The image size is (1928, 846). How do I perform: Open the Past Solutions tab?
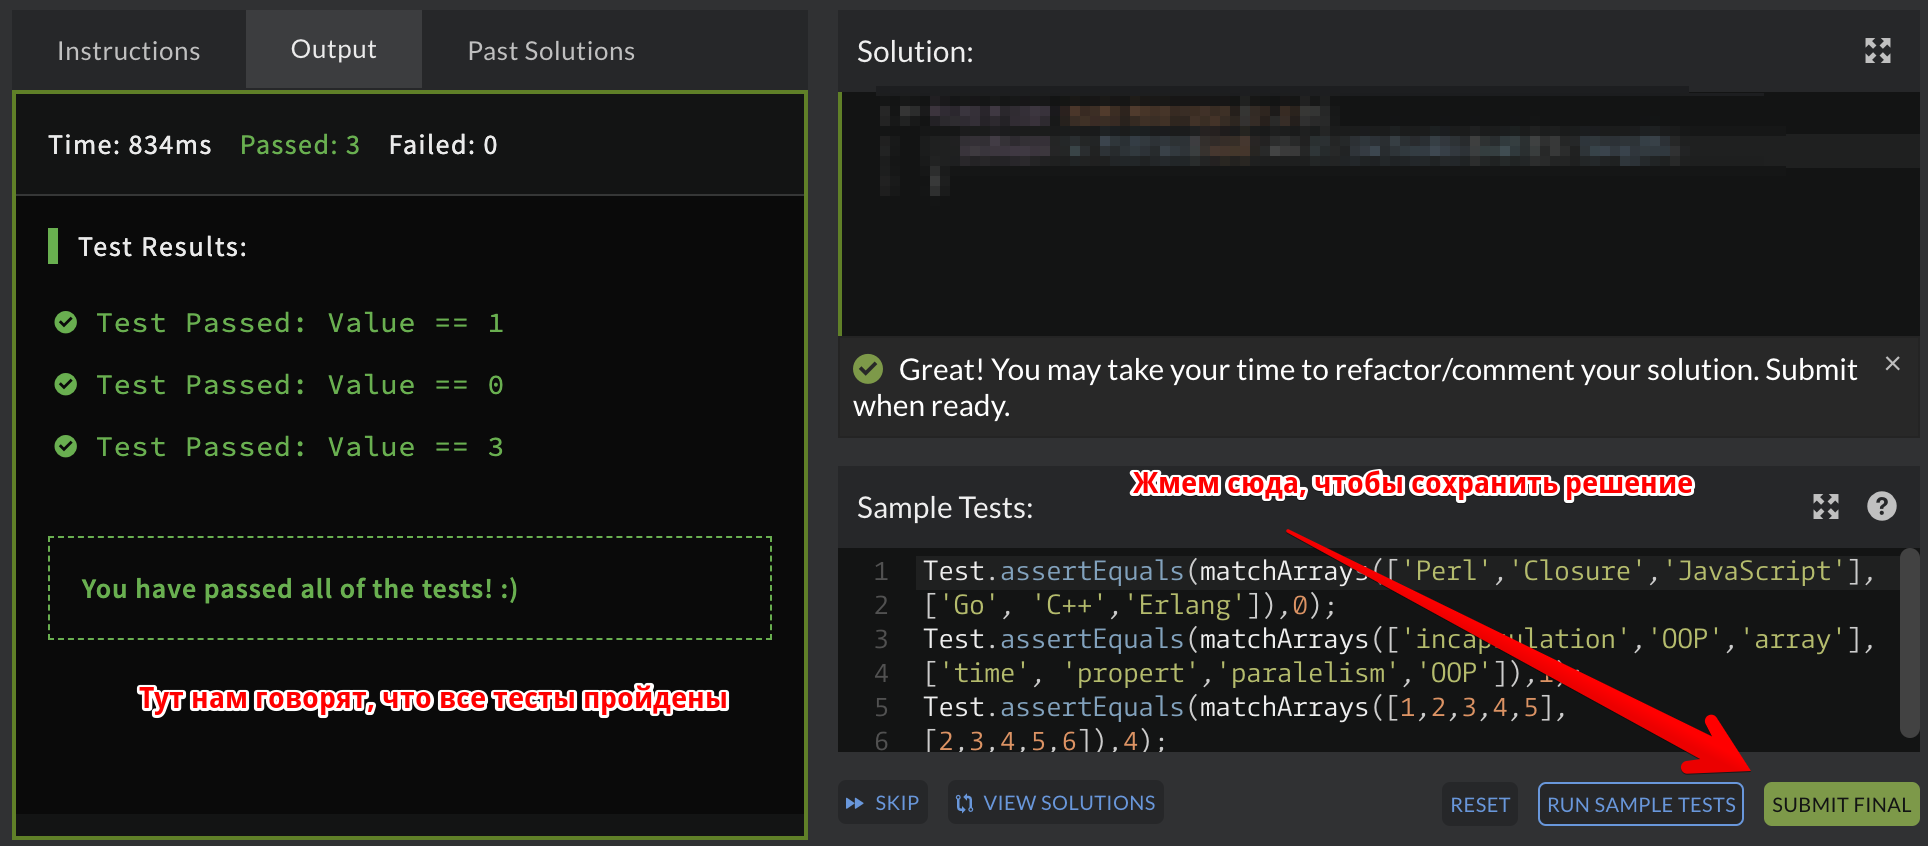click(551, 50)
